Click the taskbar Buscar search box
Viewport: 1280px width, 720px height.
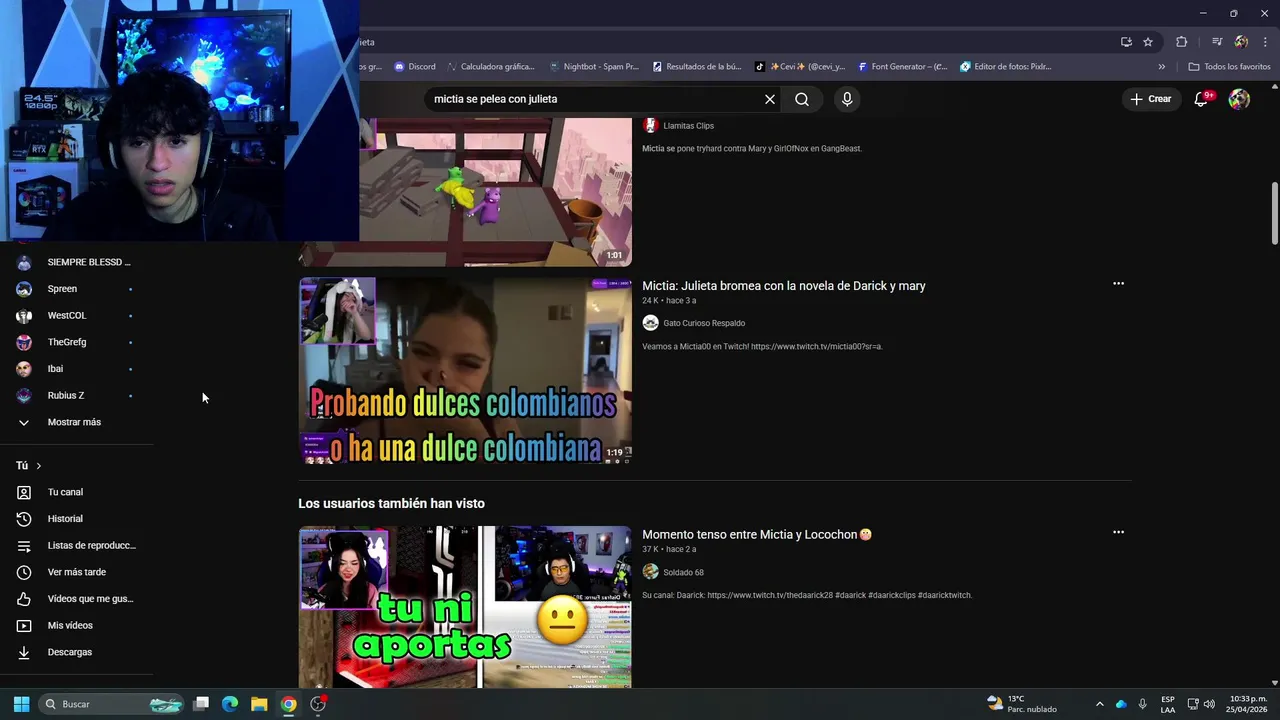pos(112,704)
